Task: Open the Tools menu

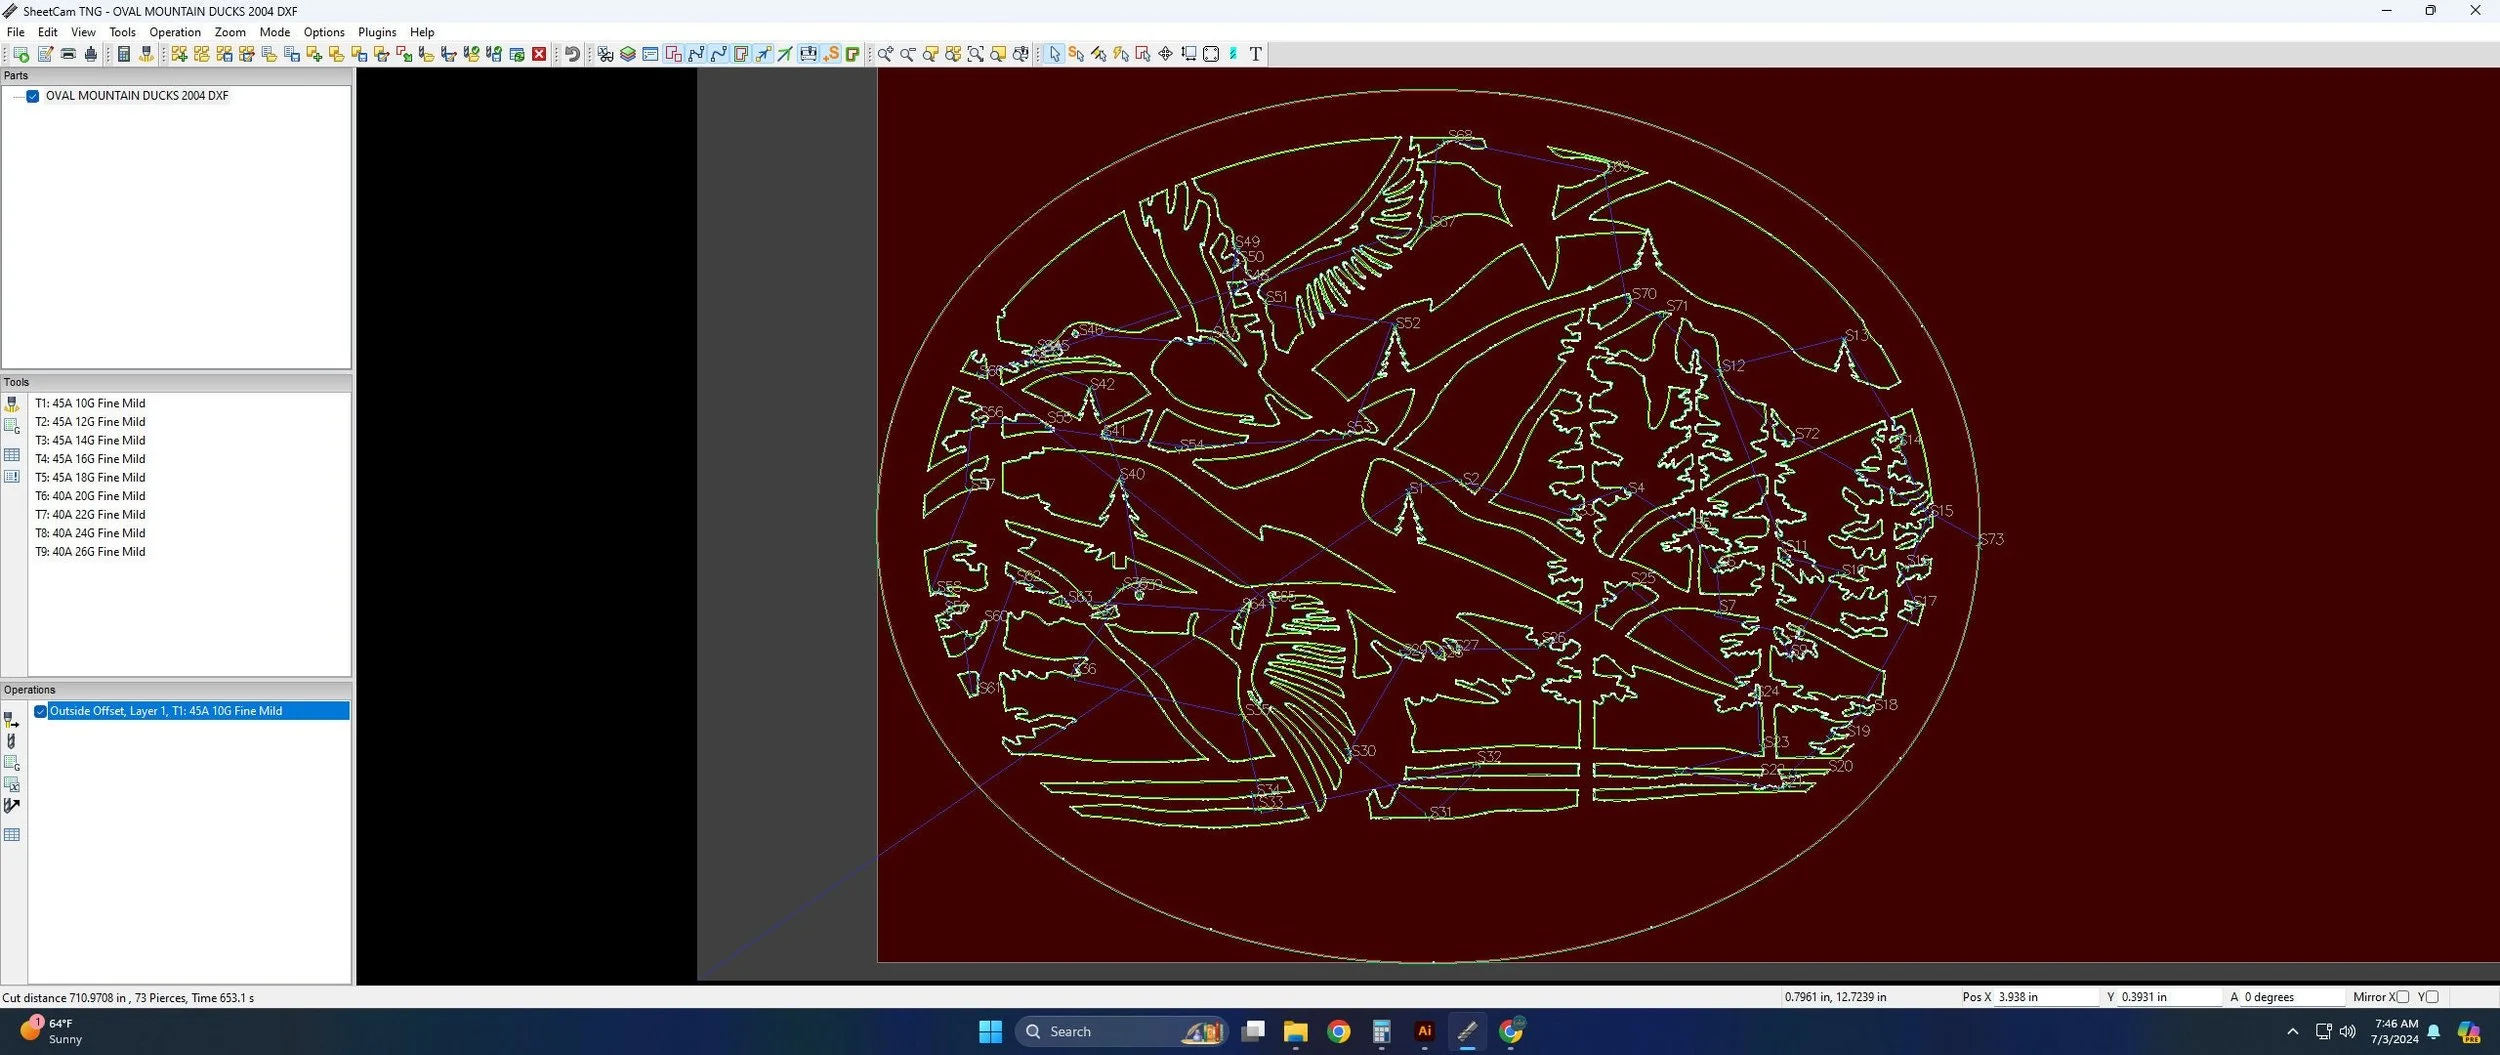Action: click(x=122, y=32)
